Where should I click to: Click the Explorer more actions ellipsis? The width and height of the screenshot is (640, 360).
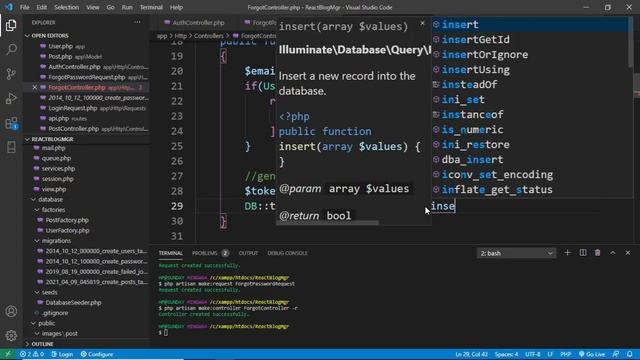pos(137,22)
